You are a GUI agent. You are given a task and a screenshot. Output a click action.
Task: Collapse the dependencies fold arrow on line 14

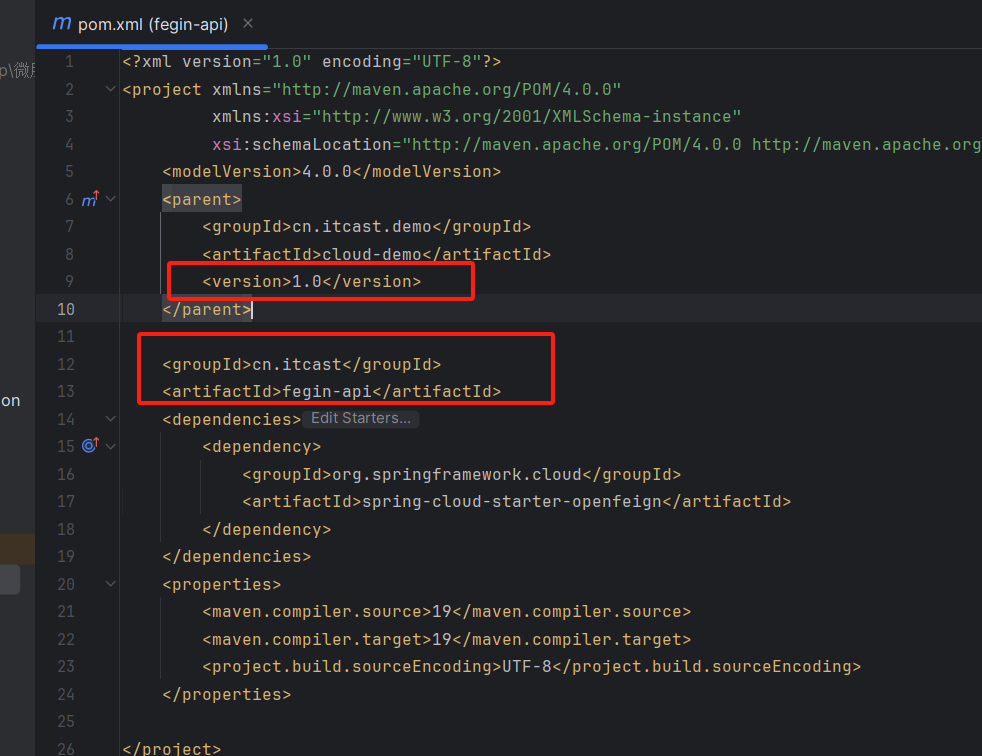[x=111, y=418]
